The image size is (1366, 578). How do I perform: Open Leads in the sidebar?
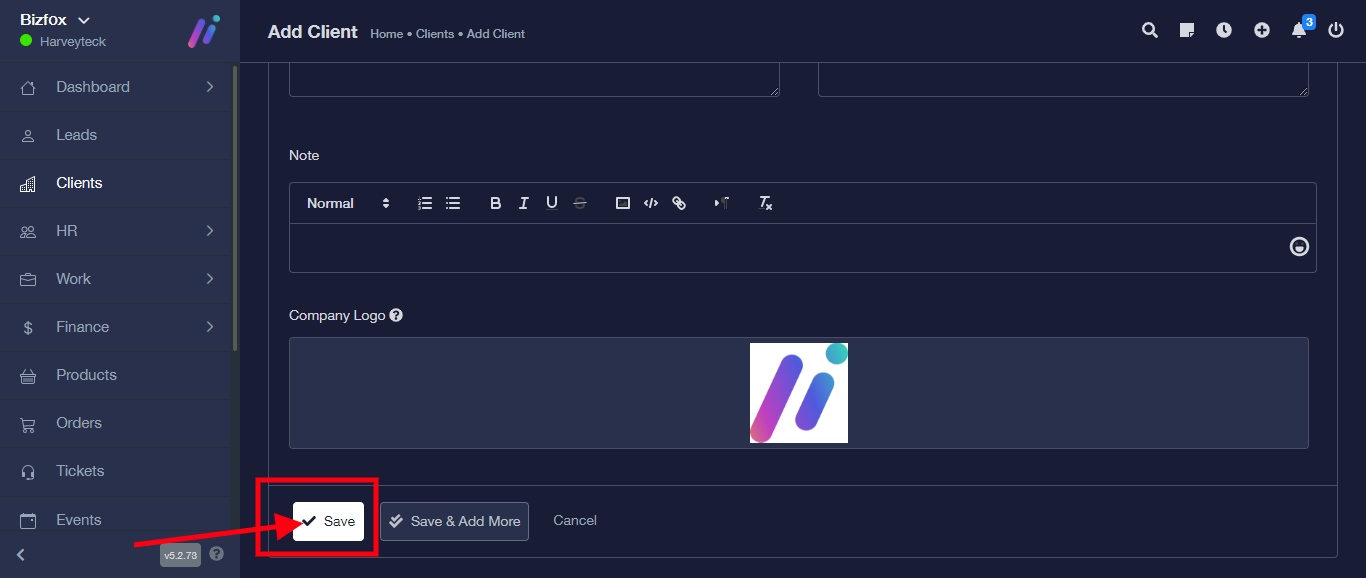click(x=76, y=135)
